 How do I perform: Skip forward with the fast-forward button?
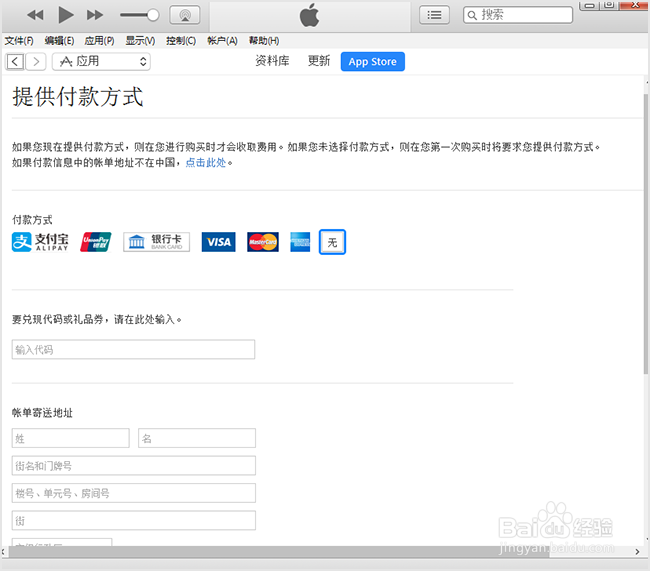(95, 15)
